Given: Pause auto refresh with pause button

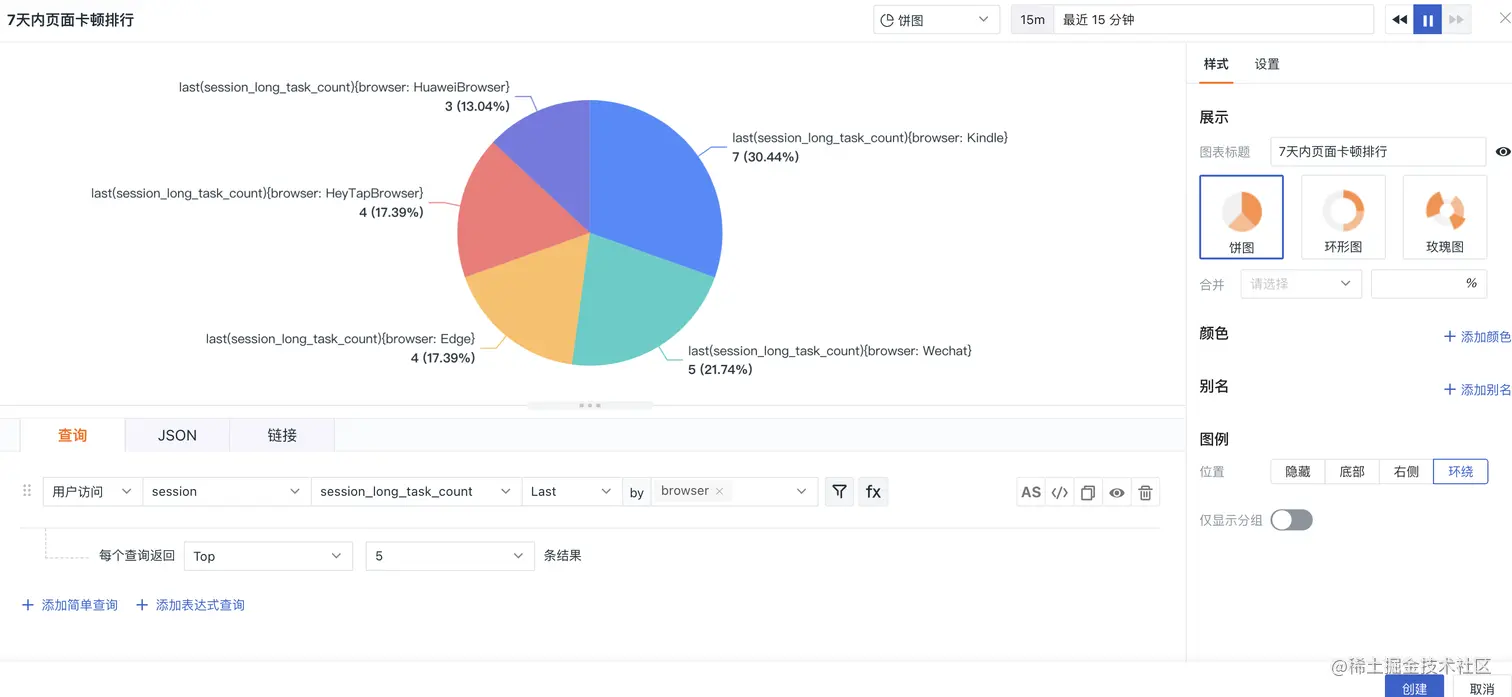Looking at the screenshot, I should coord(1427,20).
